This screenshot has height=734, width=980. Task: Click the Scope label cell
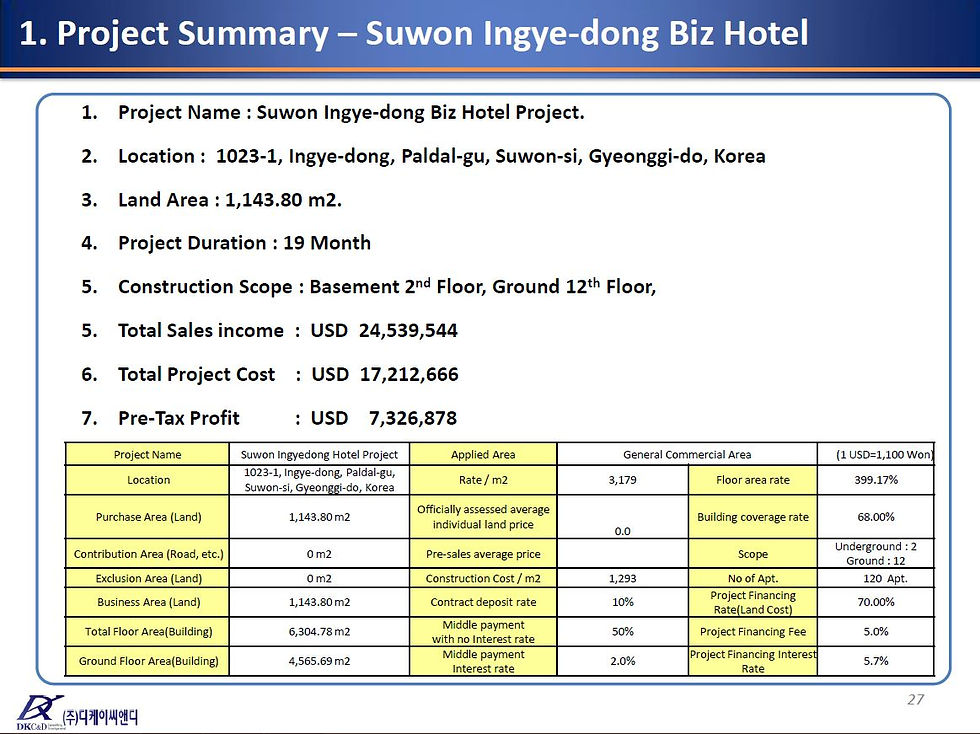752,554
